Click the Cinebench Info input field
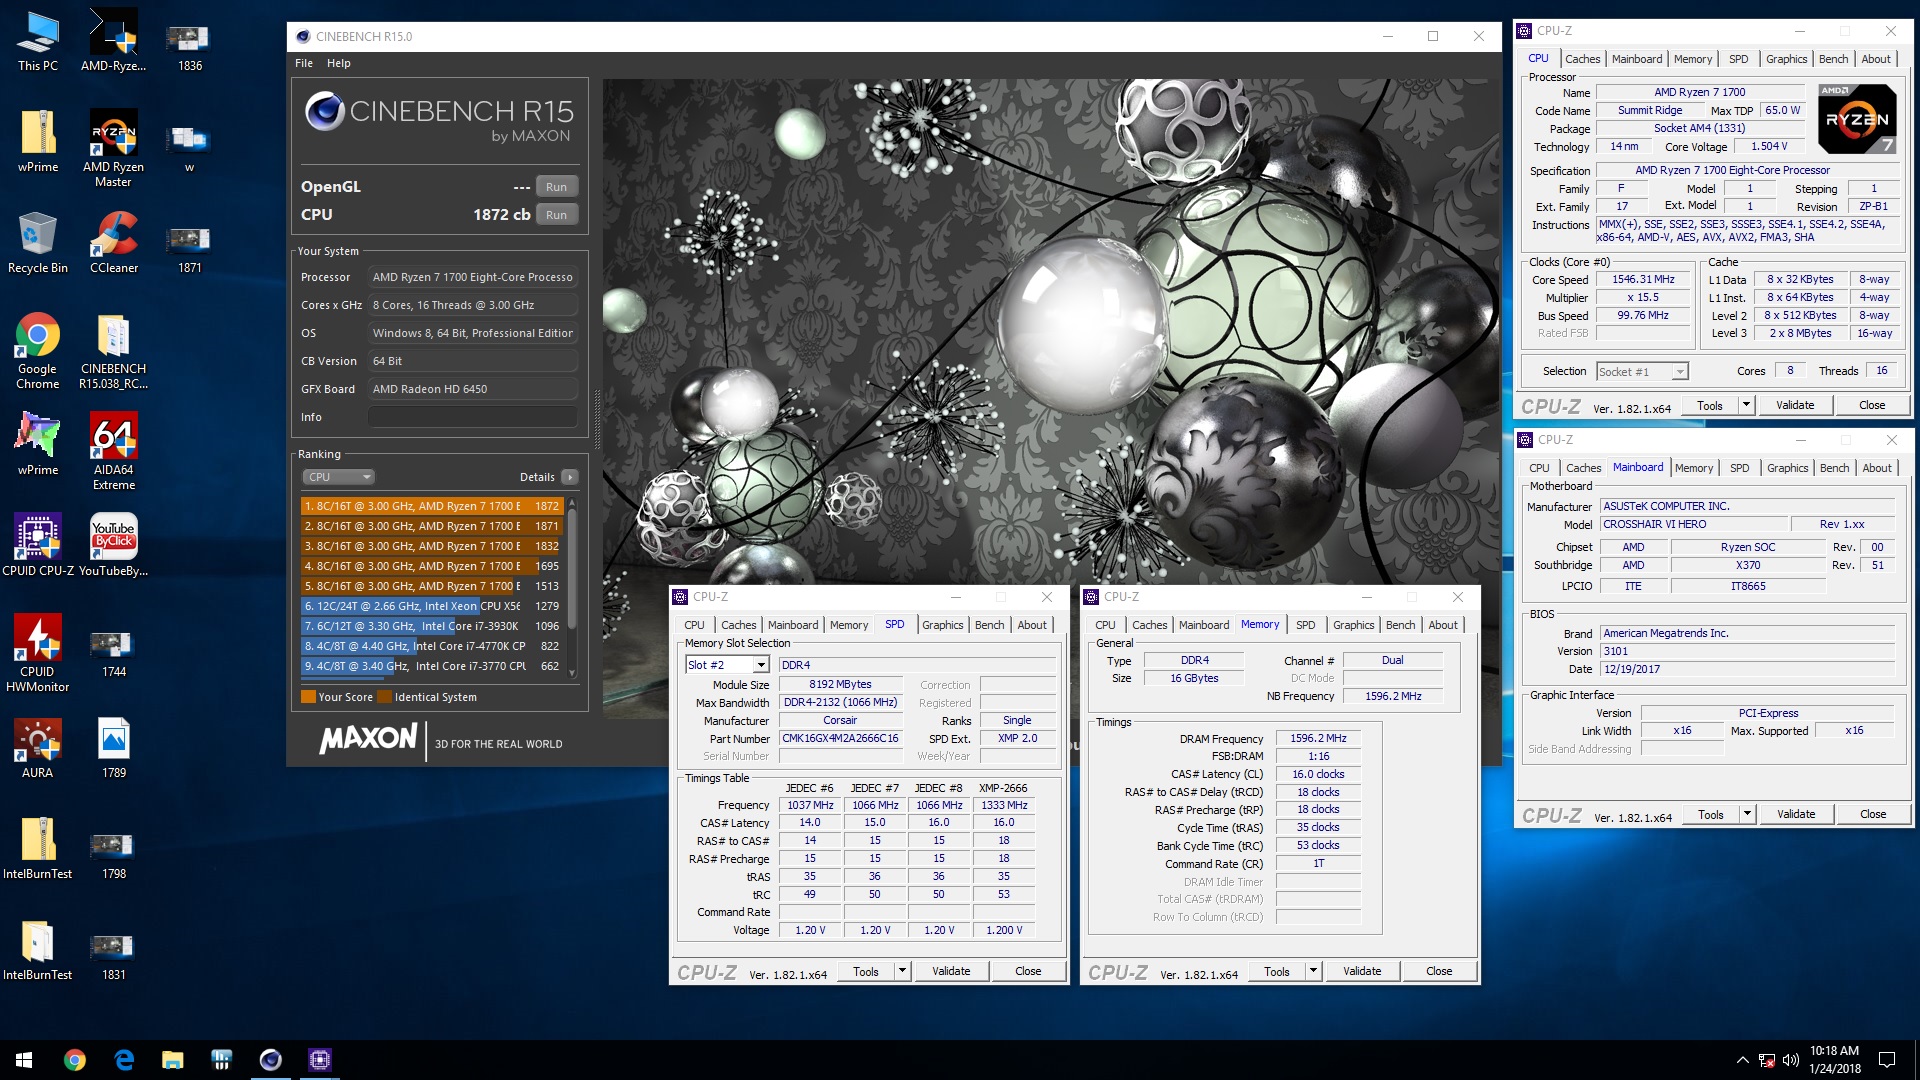This screenshot has height=1080, width=1920. 473,417
